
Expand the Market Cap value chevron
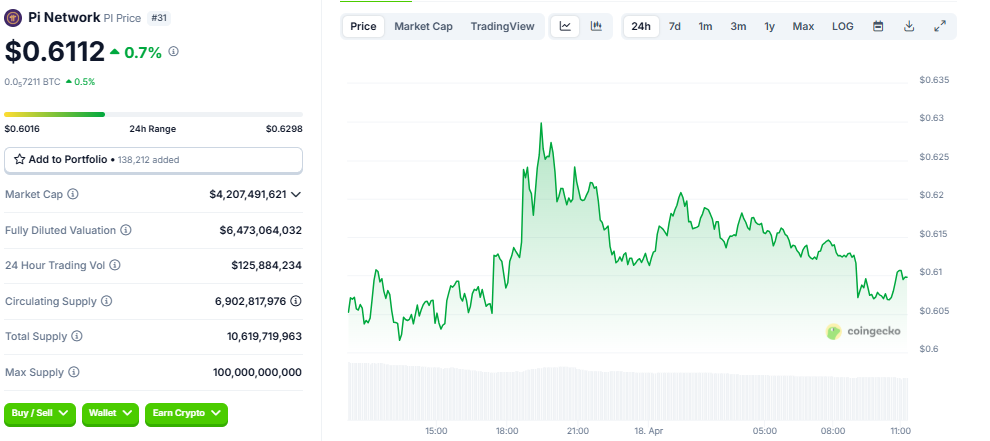[x=296, y=194]
